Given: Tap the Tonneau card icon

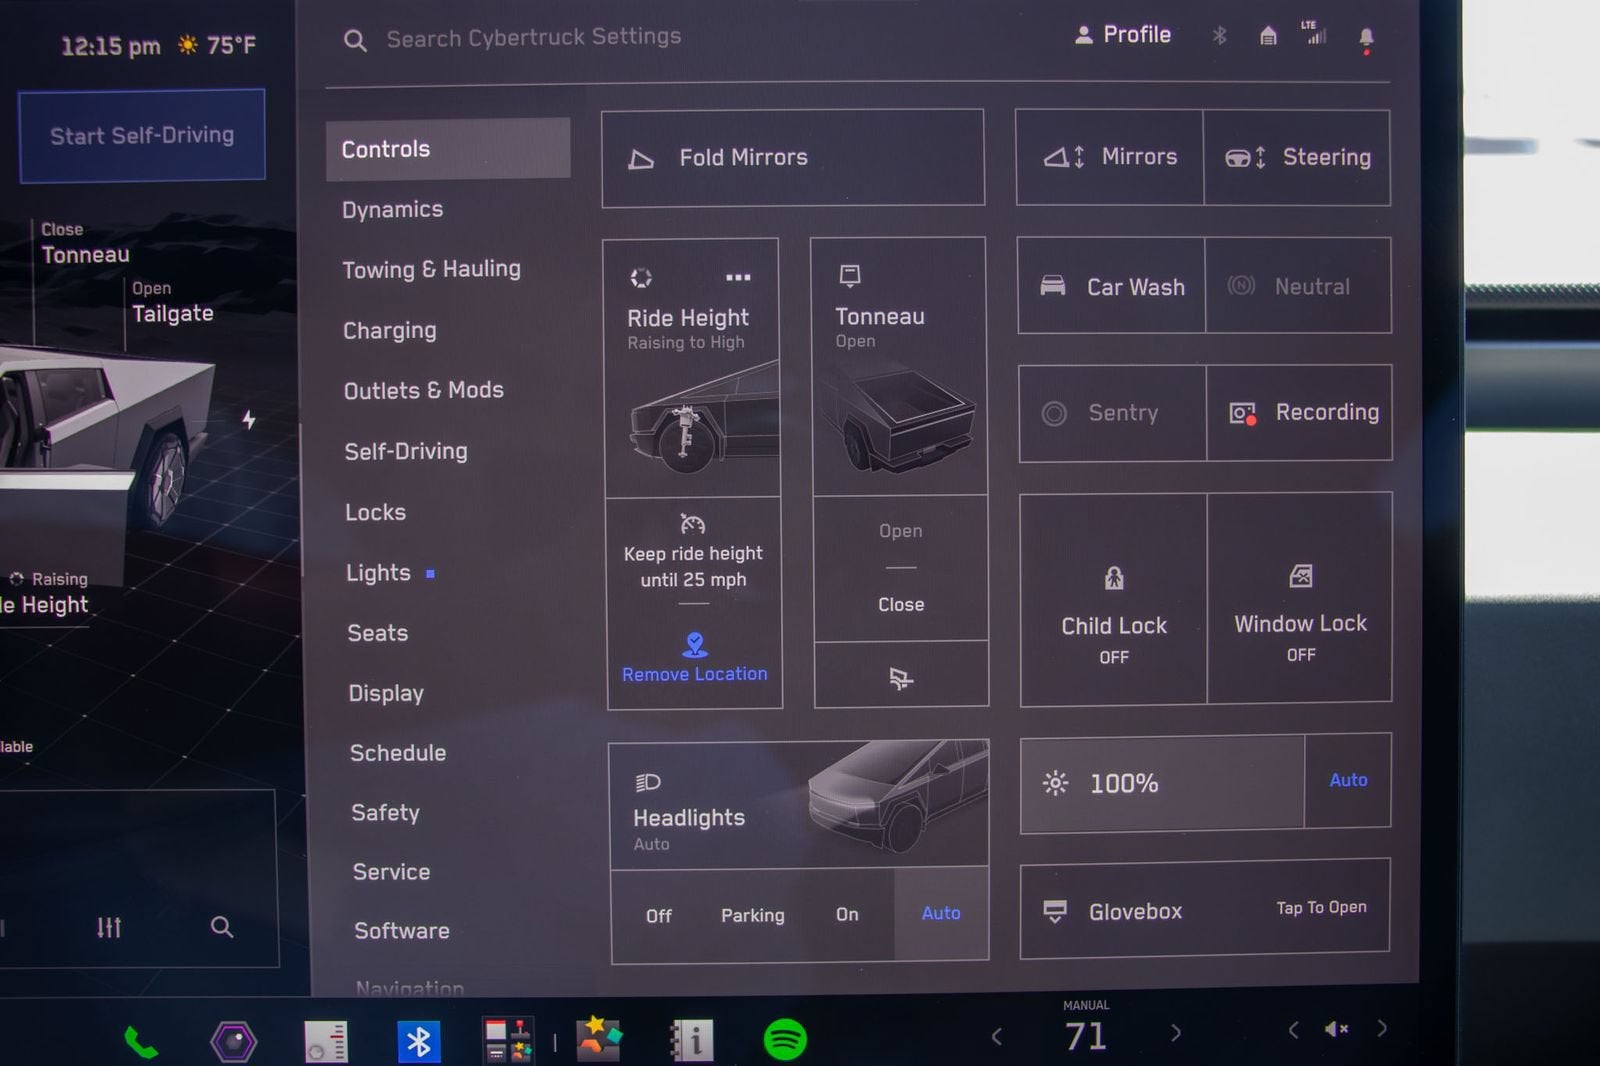Looking at the screenshot, I should (850, 275).
